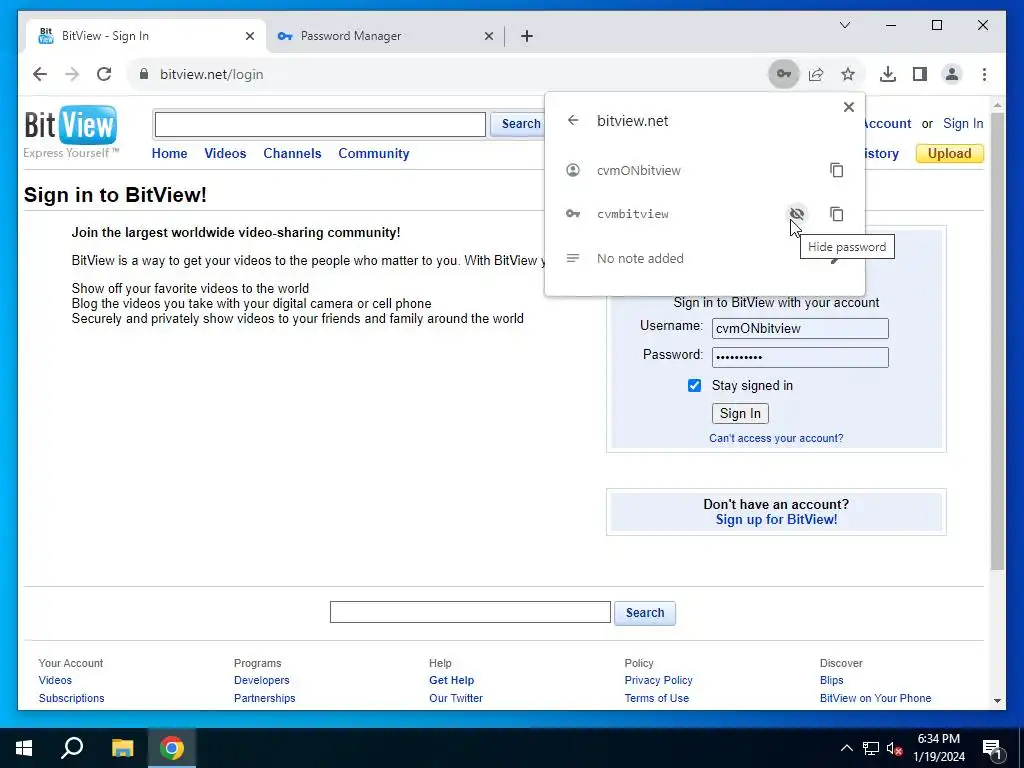The image size is (1024, 768).
Task: Close the BitView - Sign In tab
Action: tap(249, 36)
